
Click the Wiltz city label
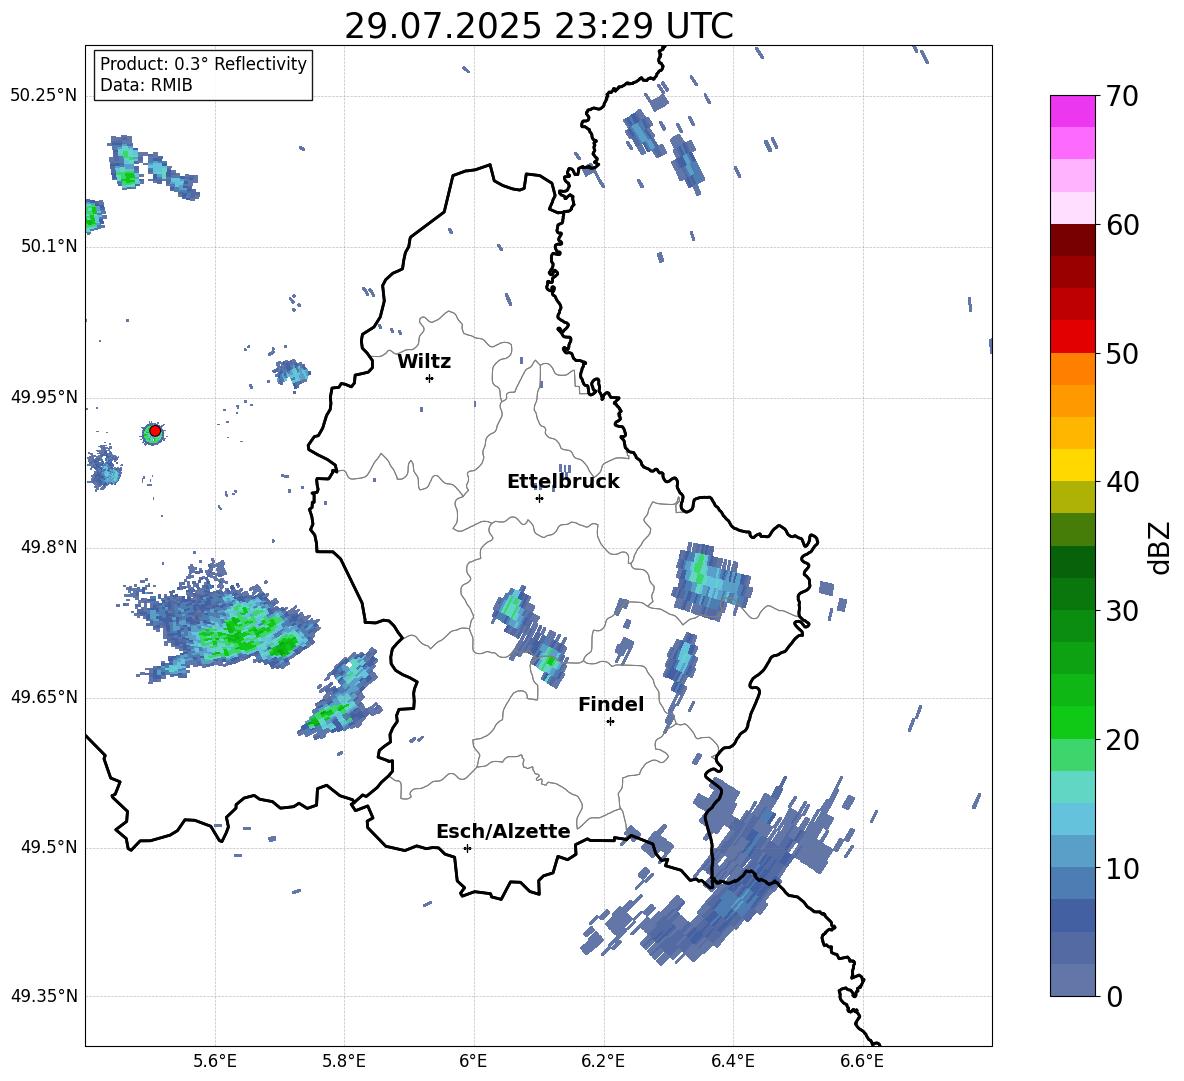pyautogui.click(x=424, y=362)
